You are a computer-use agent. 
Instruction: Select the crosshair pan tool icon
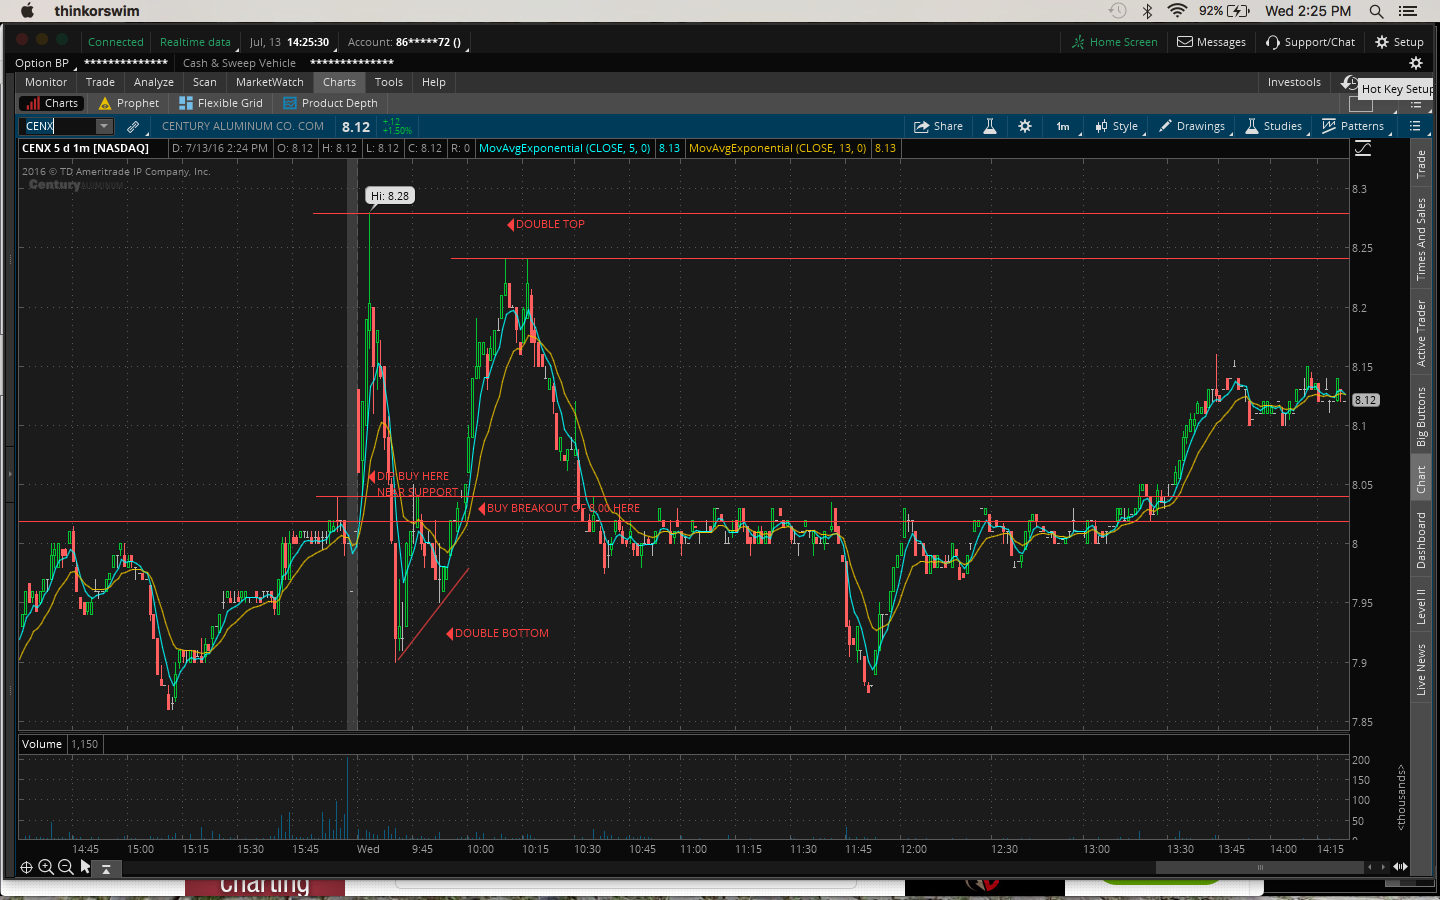[26, 867]
